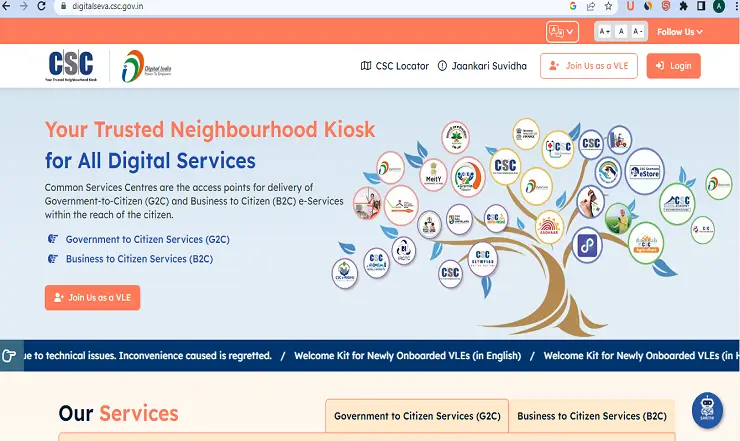740x441 pixels.
Task: Click the CSC Agriculture logo
Action: point(646,243)
